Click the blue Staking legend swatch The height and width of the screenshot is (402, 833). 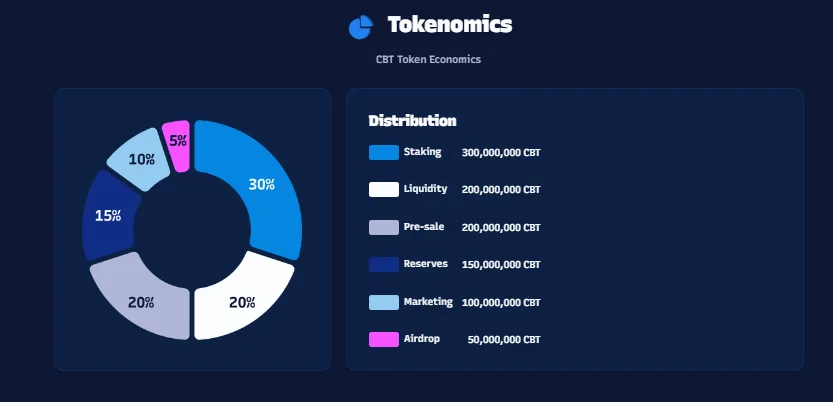click(384, 152)
